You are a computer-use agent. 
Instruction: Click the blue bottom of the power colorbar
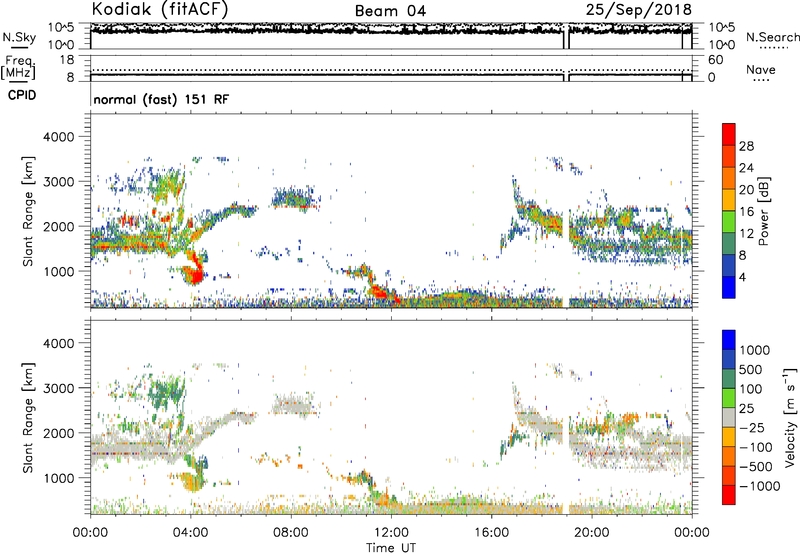pyautogui.click(x=729, y=287)
